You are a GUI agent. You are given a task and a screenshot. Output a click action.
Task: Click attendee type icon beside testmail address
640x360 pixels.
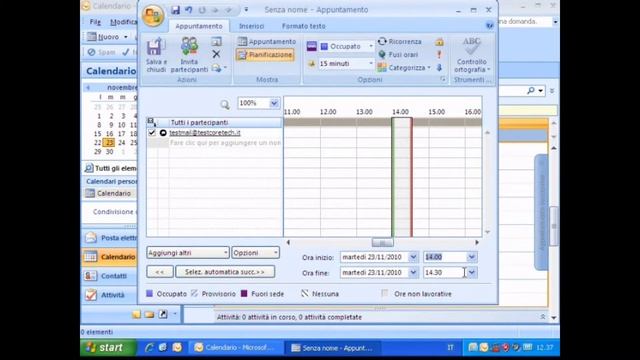pyautogui.click(x=163, y=133)
